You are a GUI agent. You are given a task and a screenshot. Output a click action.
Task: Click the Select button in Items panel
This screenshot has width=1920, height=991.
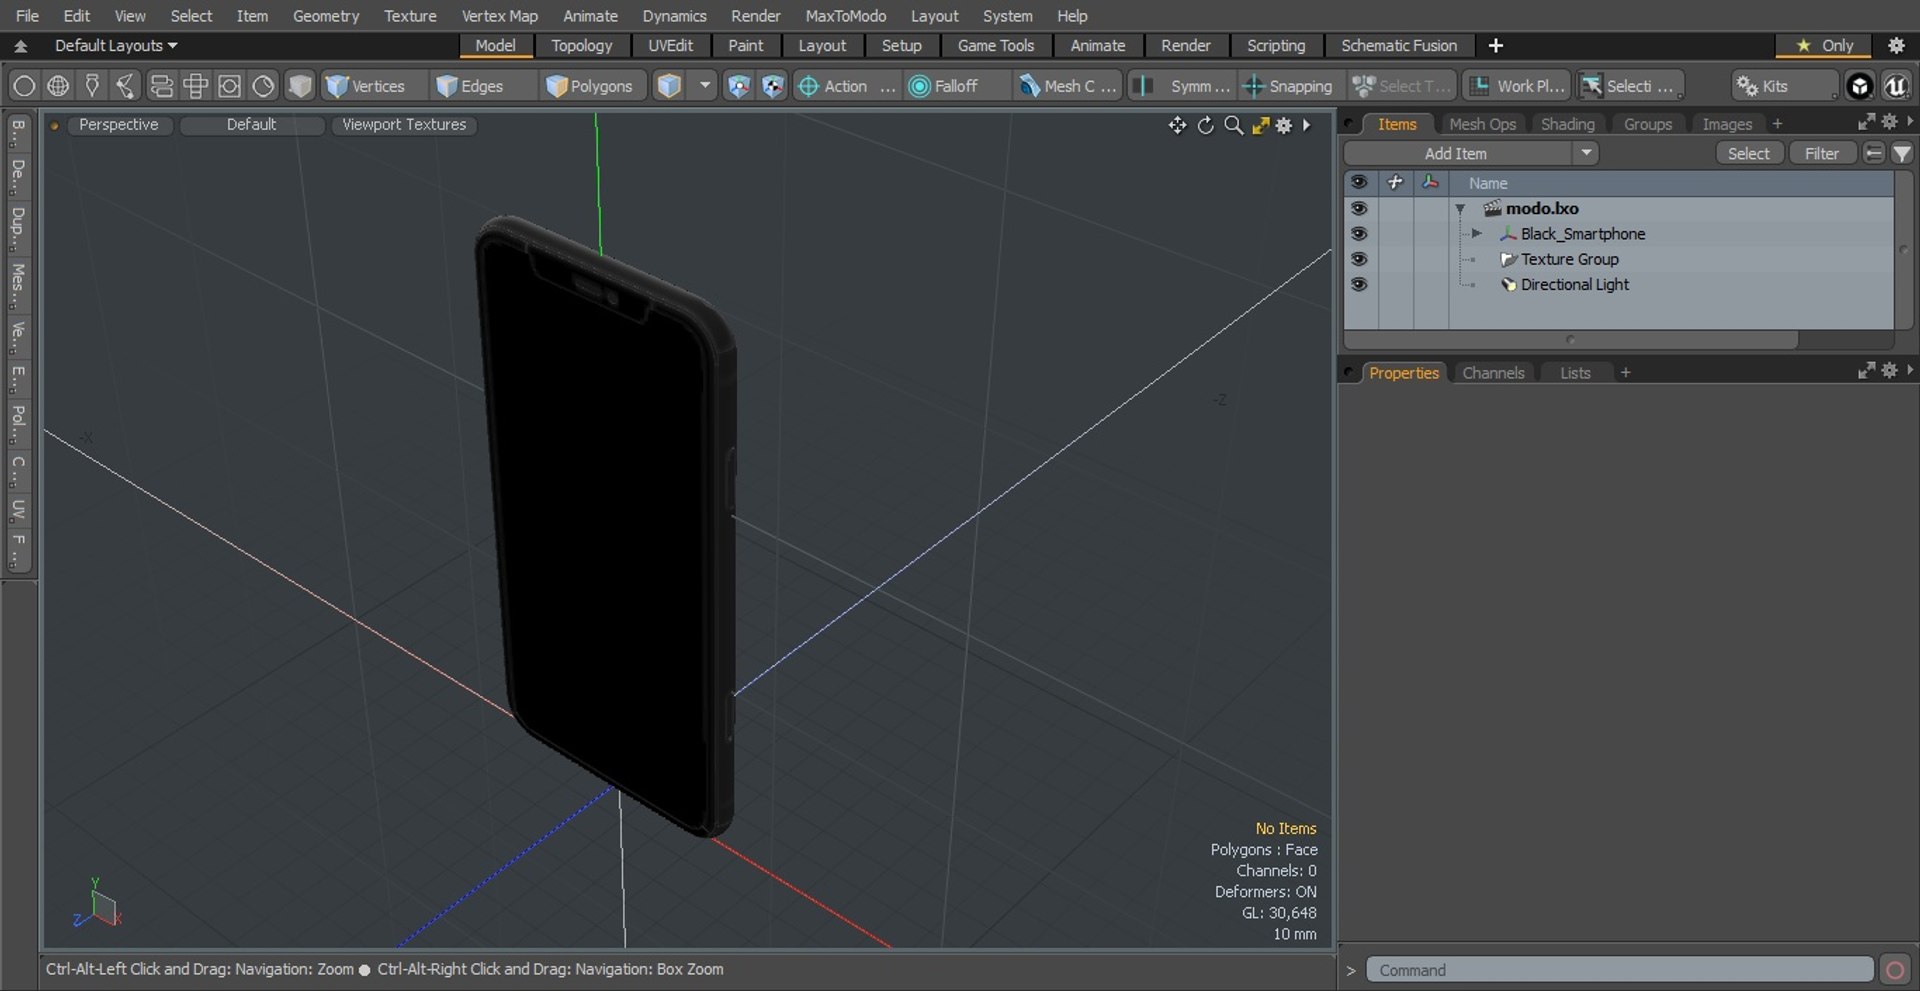pyautogui.click(x=1749, y=153)
